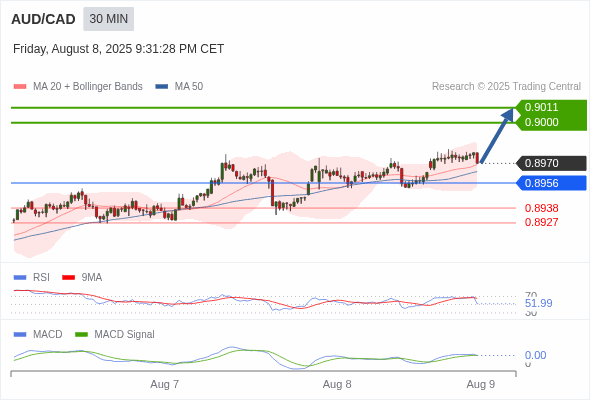Select the 0.9000 resistance price tag

(551, 123)
